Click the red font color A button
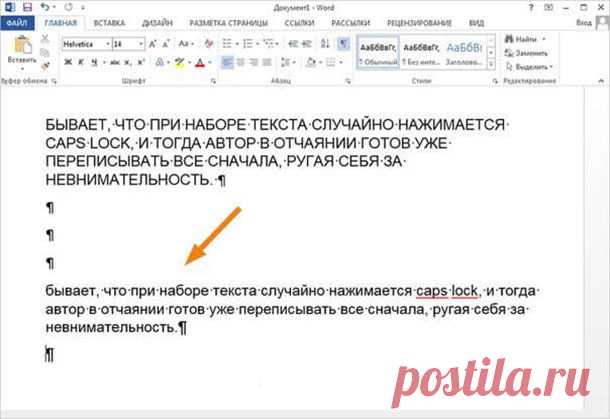Image resolution: width=610 pixels, height=419 pixels. (200, 62)
